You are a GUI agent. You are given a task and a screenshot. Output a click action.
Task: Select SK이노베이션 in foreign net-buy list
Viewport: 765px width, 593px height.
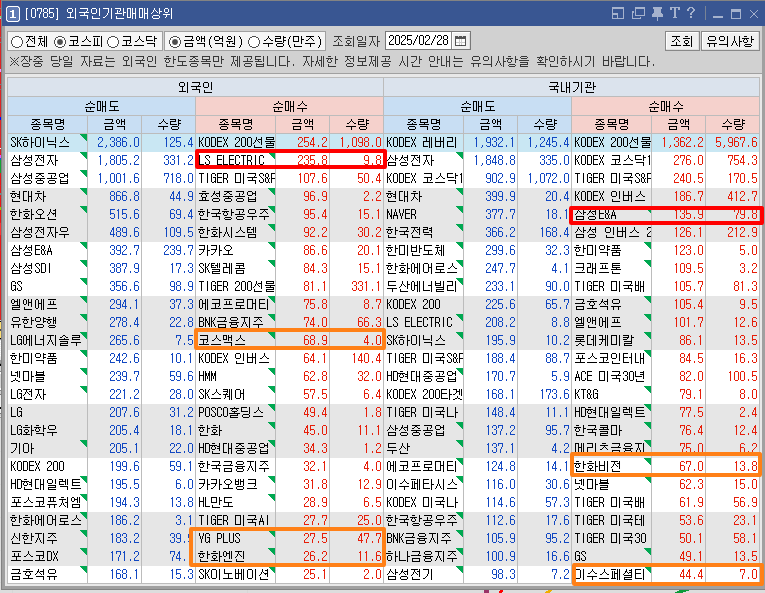pos(233,574)
